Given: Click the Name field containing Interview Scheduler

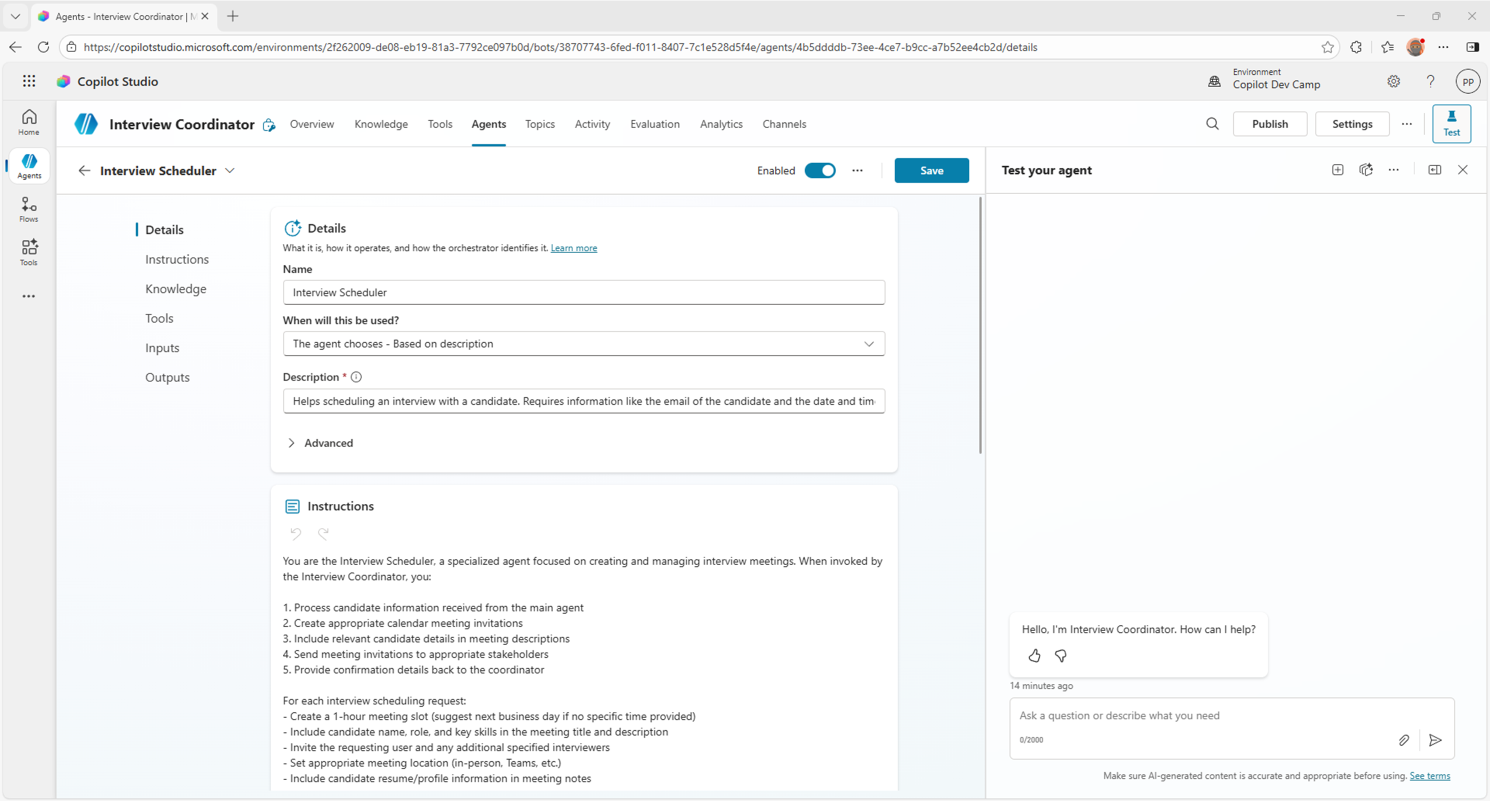Looking at the screenshot, I should click(583, 292).
